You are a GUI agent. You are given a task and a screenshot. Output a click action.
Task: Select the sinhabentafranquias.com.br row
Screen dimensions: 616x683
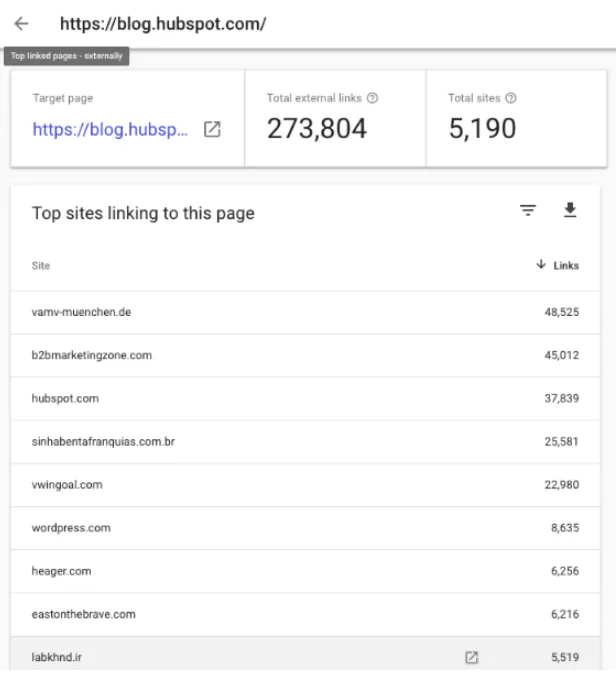[305, 442]
